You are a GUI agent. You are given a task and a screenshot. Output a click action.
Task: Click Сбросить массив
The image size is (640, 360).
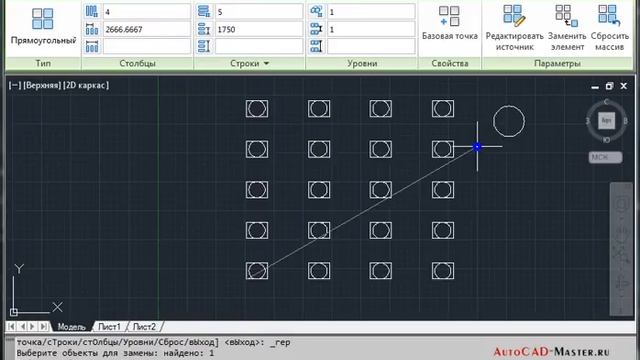point(609,28)
